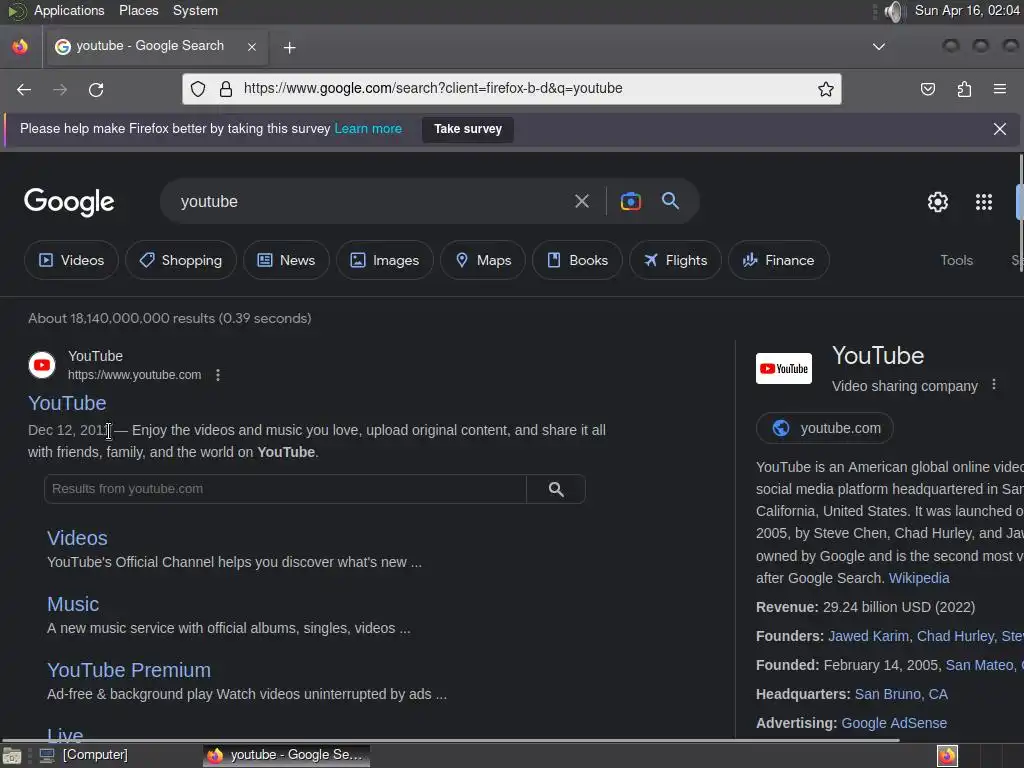
Task: Filter results by Books
Action: click(577, 260)
